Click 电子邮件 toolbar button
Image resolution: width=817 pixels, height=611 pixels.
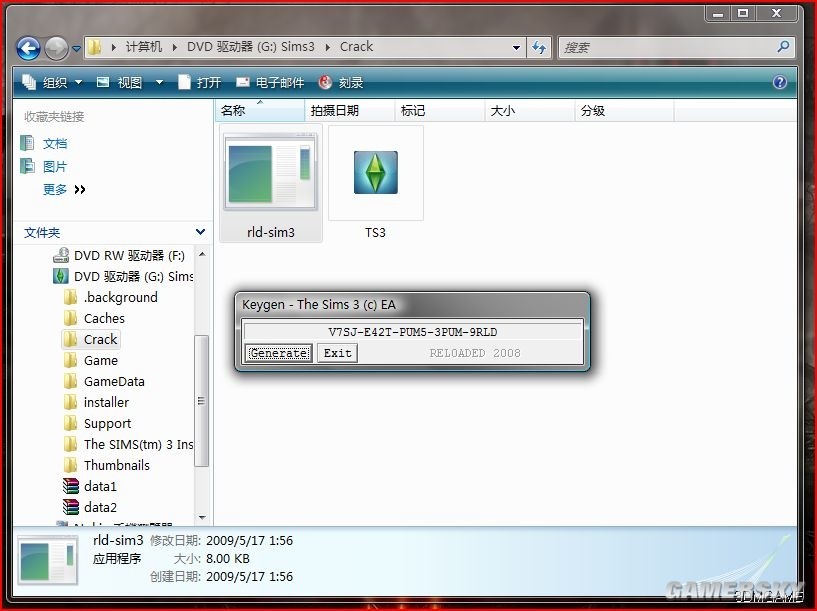270,82
